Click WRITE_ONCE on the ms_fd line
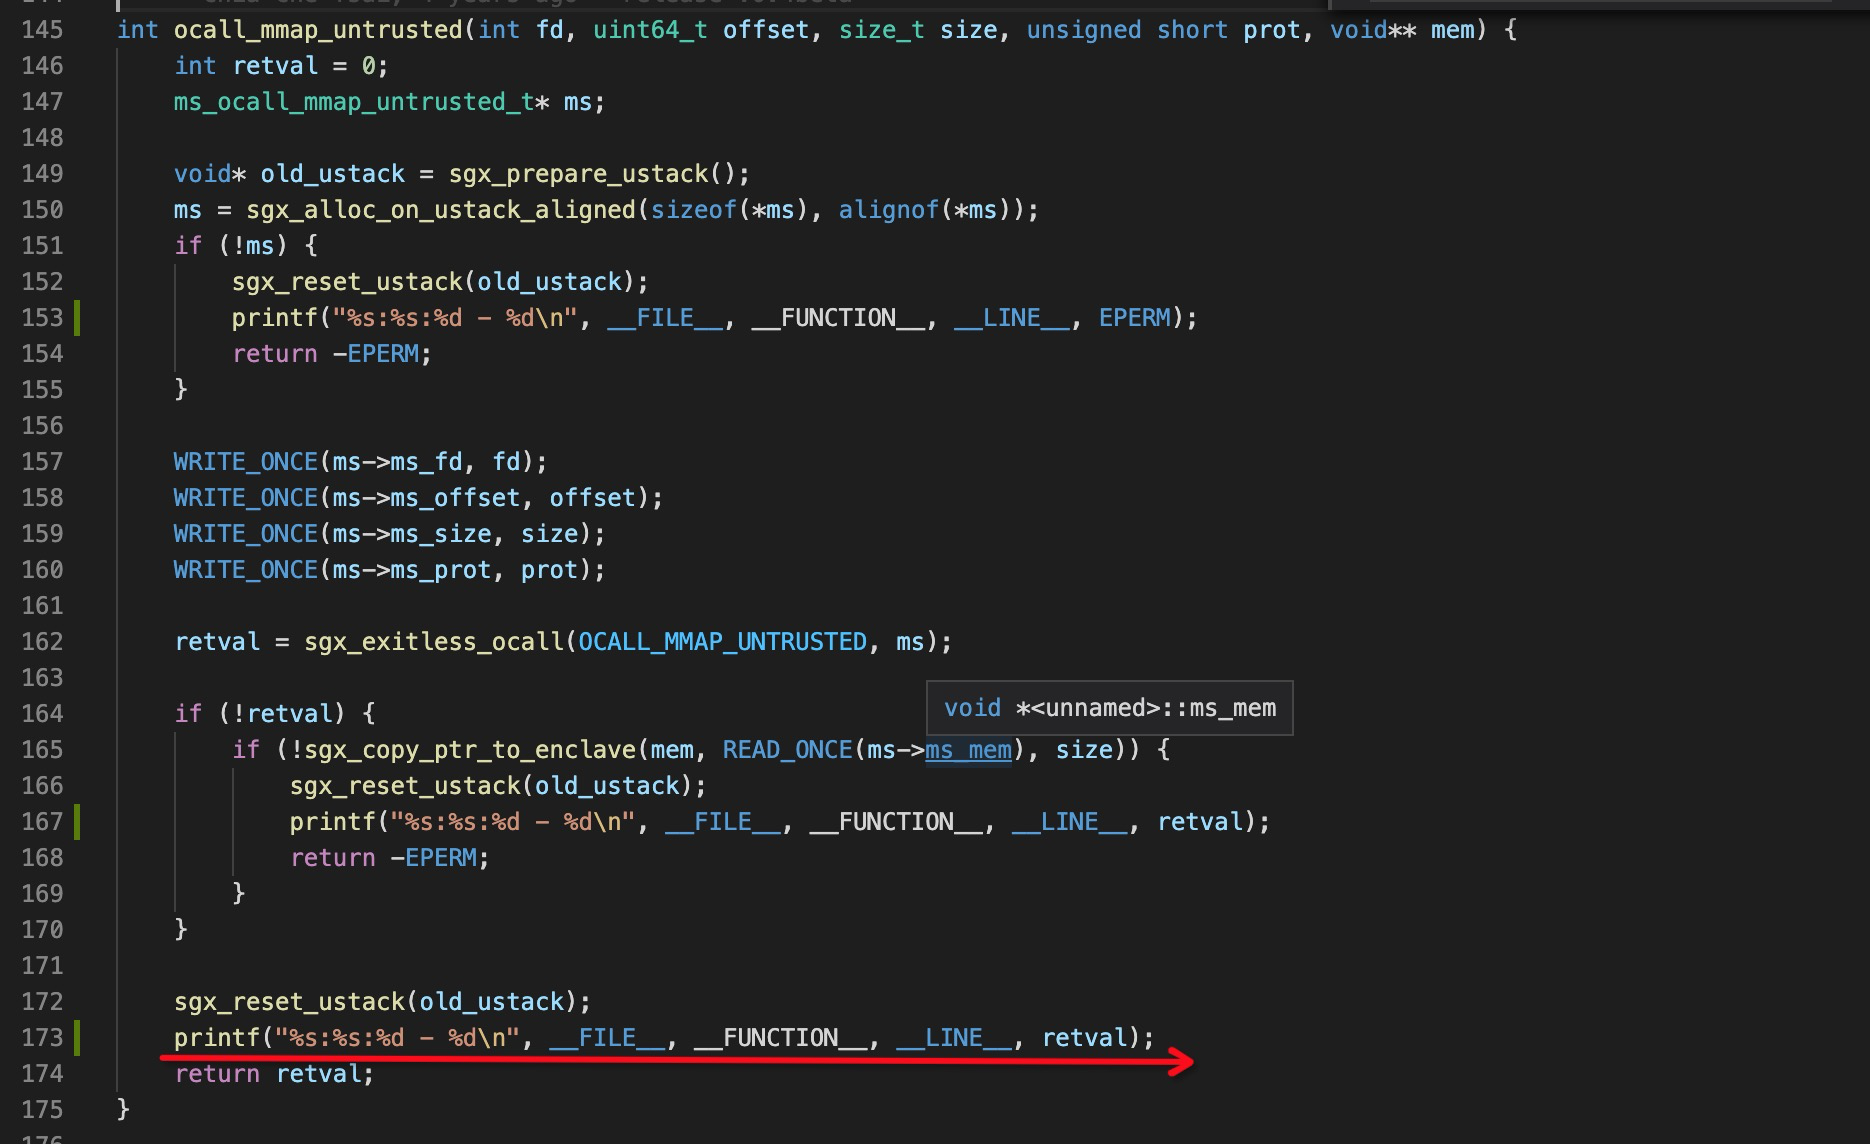The height and width of the screenshot is (1144, 1870). (246, 462)
